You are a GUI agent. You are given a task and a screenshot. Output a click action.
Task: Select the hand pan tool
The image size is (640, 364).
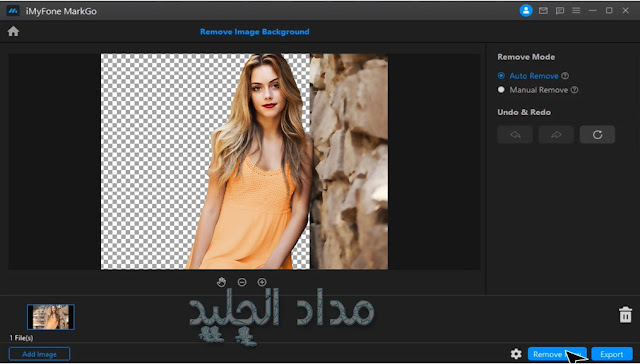click(221, 282)
